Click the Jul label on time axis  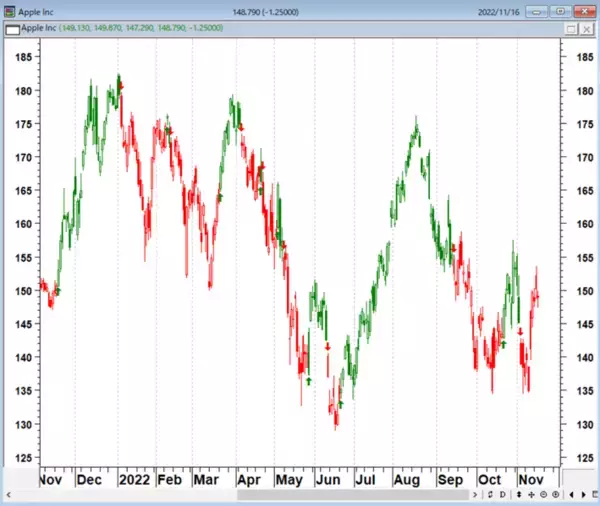[x=365, y=480]
